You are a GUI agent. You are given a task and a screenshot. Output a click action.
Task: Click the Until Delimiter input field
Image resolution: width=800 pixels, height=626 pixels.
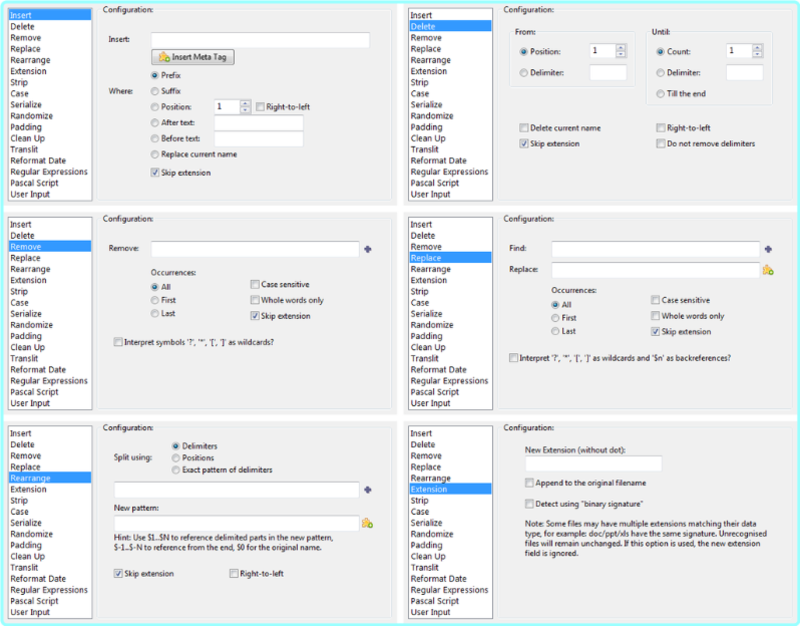coord(744,73)
